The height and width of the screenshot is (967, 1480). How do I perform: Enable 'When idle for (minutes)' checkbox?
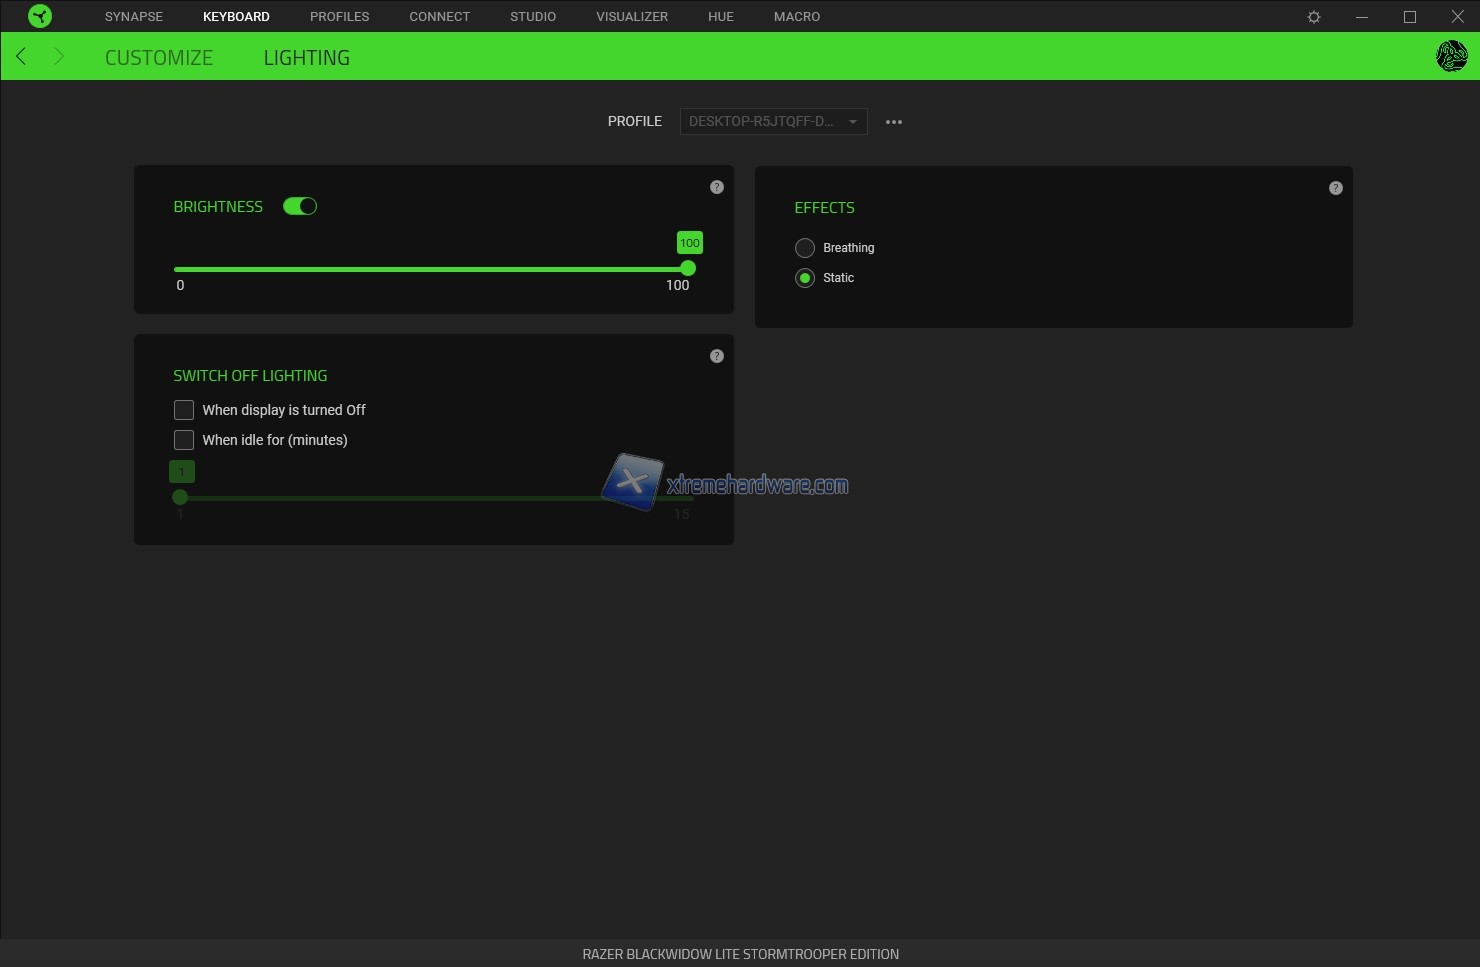point(184,440)
